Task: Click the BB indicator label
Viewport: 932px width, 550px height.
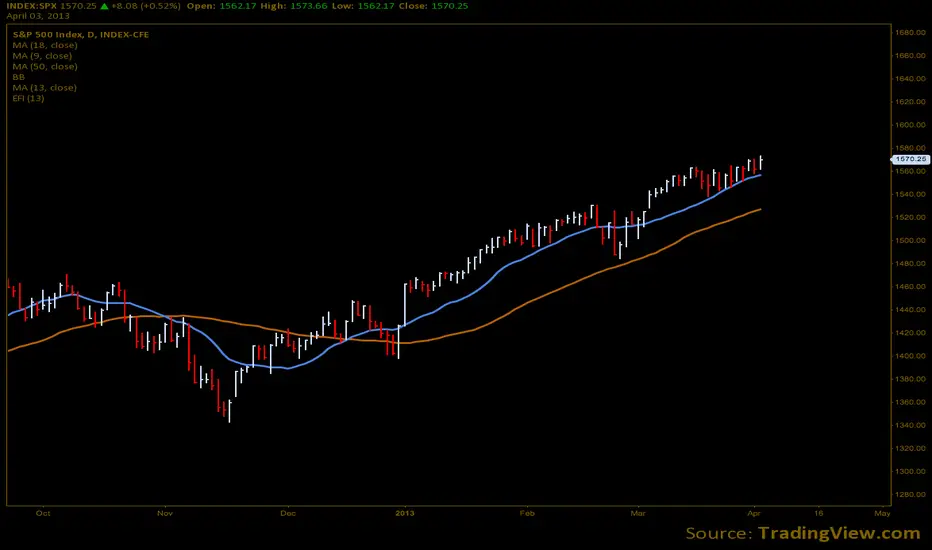Action: click(18, 77)
